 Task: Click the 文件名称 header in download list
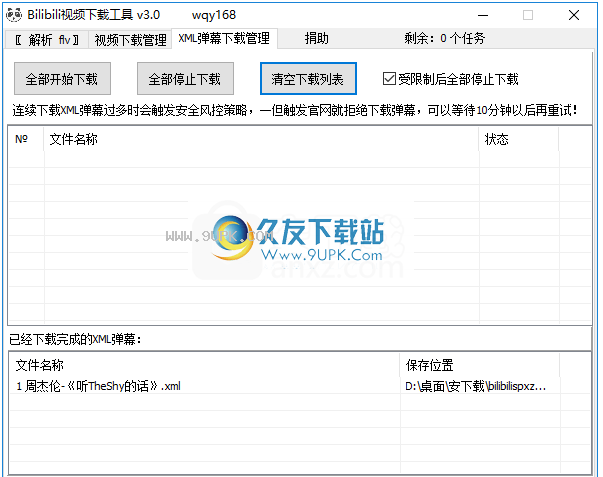pos(262,139)
